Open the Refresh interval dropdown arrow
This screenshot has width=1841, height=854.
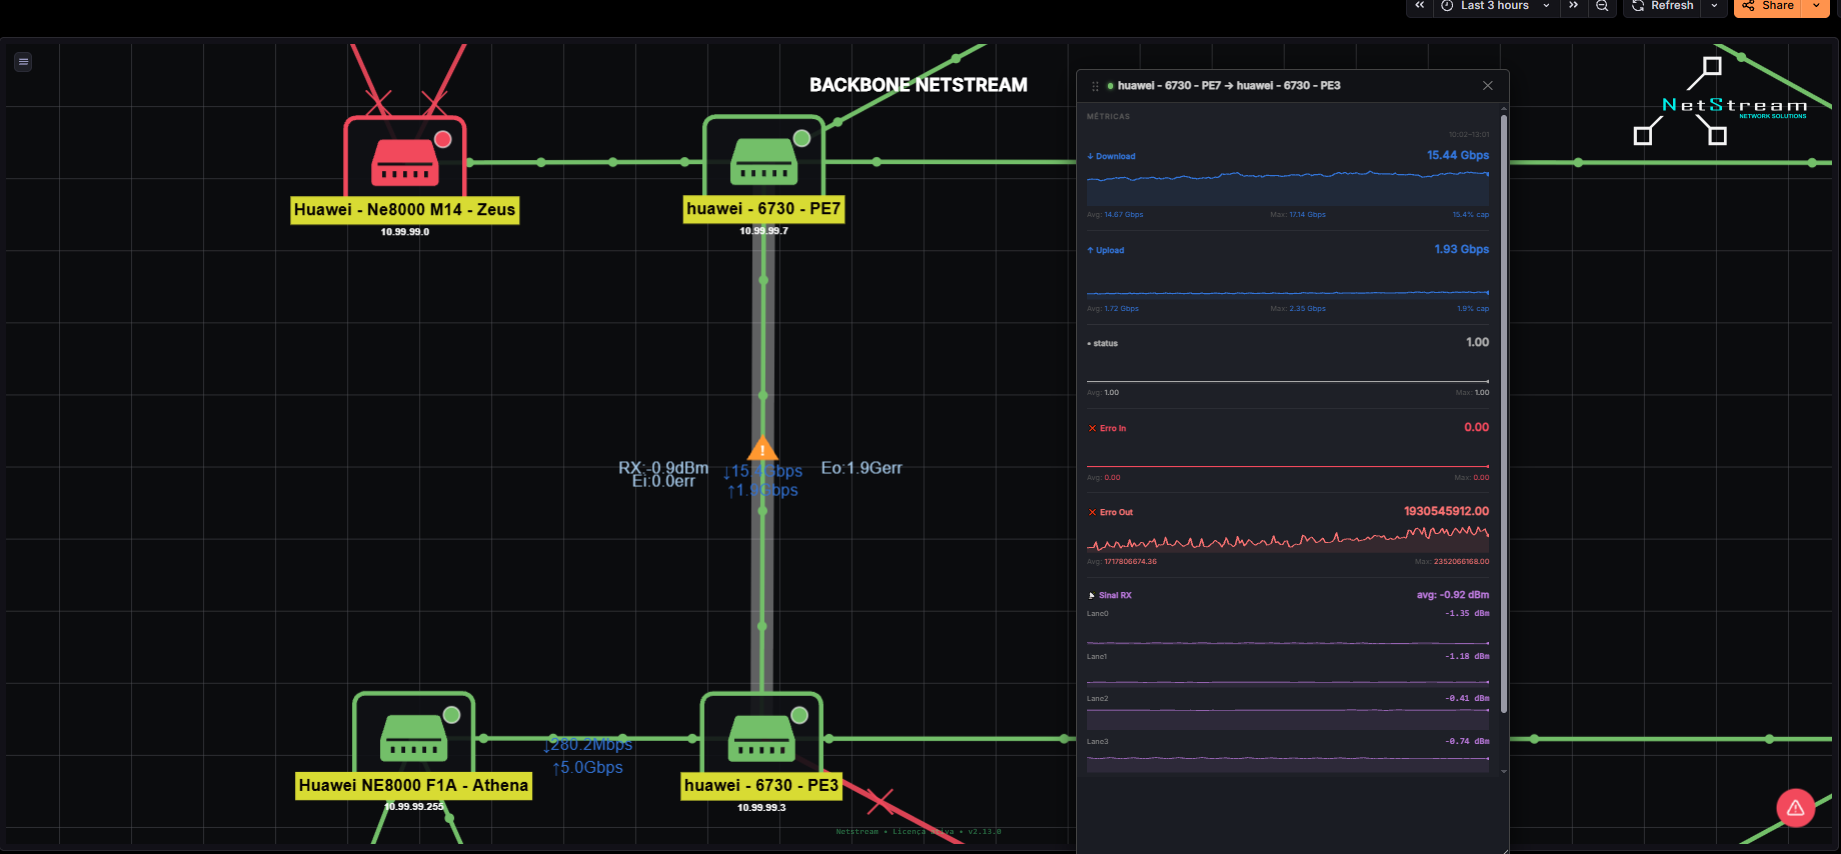tap(1714, 6)
